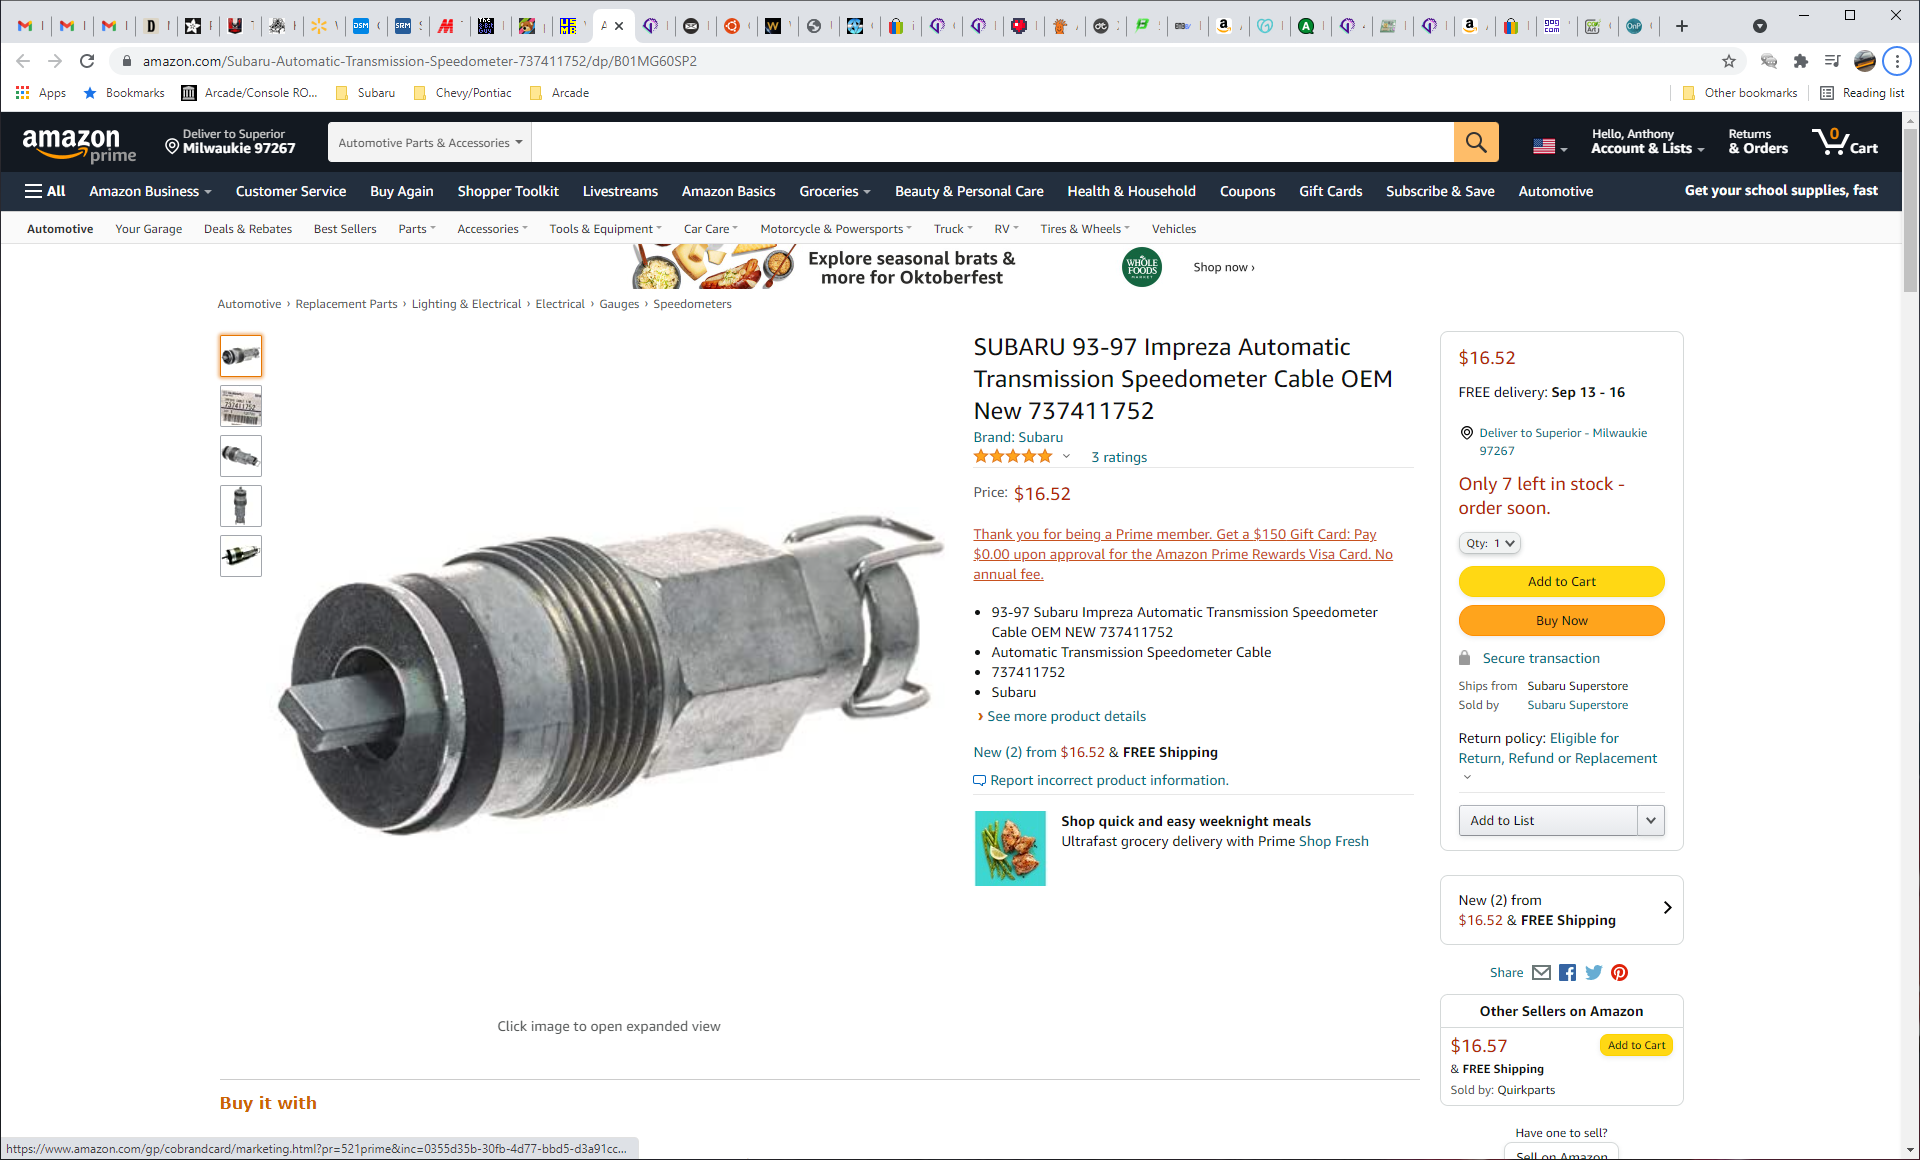The height and width of the screenshot is (1160, 1920).
Task: Share product via email envelope icon
Action: tap(1541, 972)
